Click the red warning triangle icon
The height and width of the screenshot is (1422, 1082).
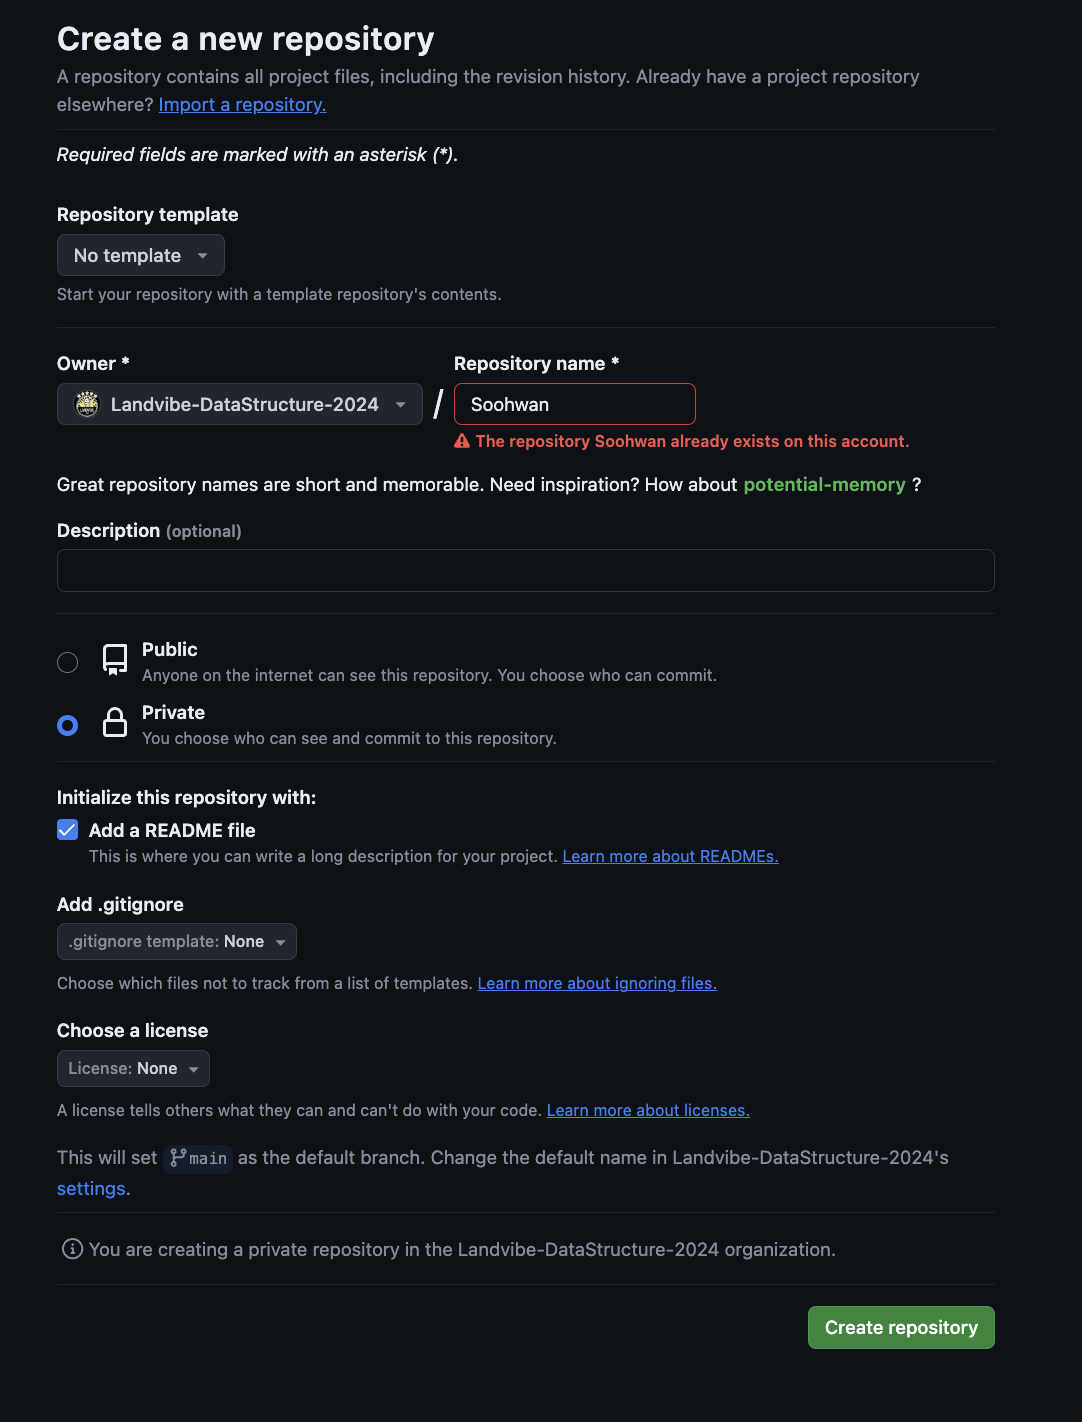[x=462, y=441]
